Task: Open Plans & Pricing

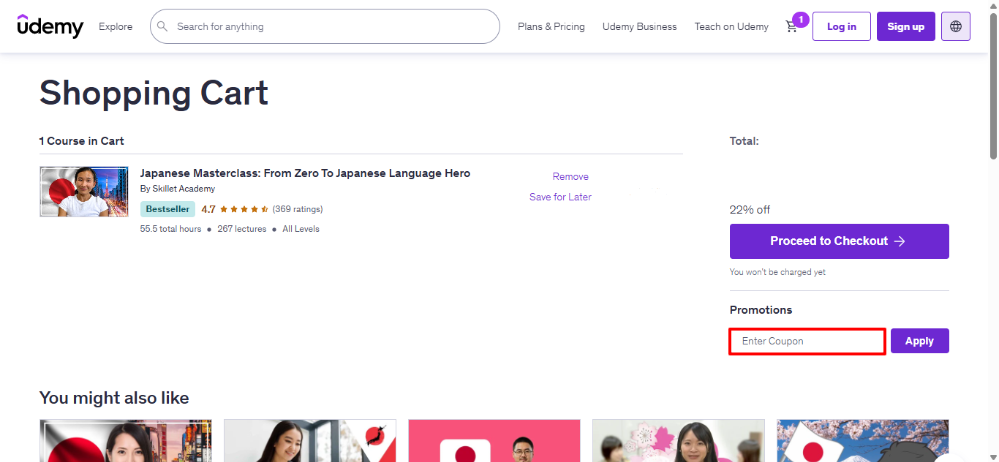Action: 551,27
